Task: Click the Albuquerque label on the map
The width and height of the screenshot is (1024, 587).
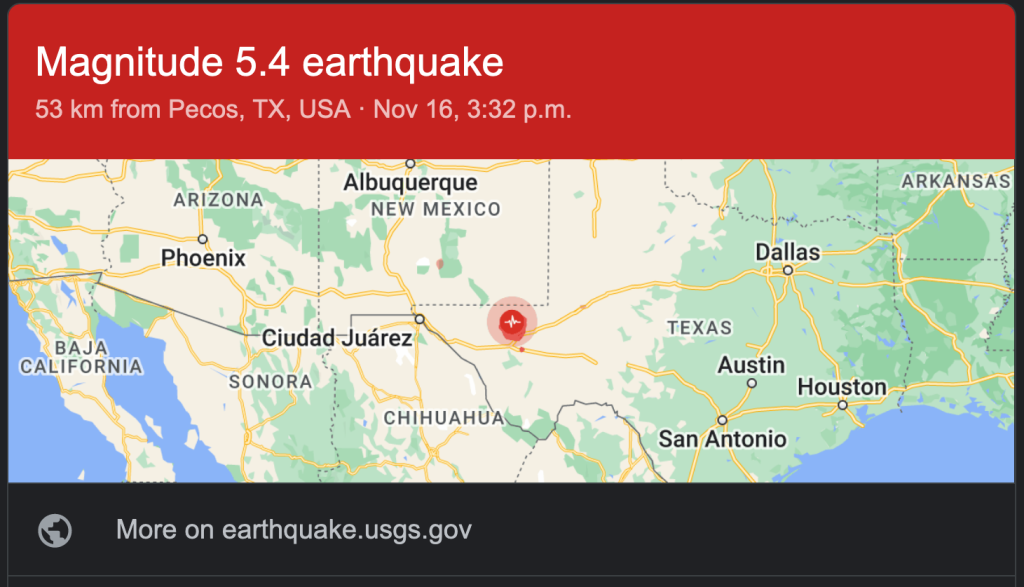Action: point(410,182)
